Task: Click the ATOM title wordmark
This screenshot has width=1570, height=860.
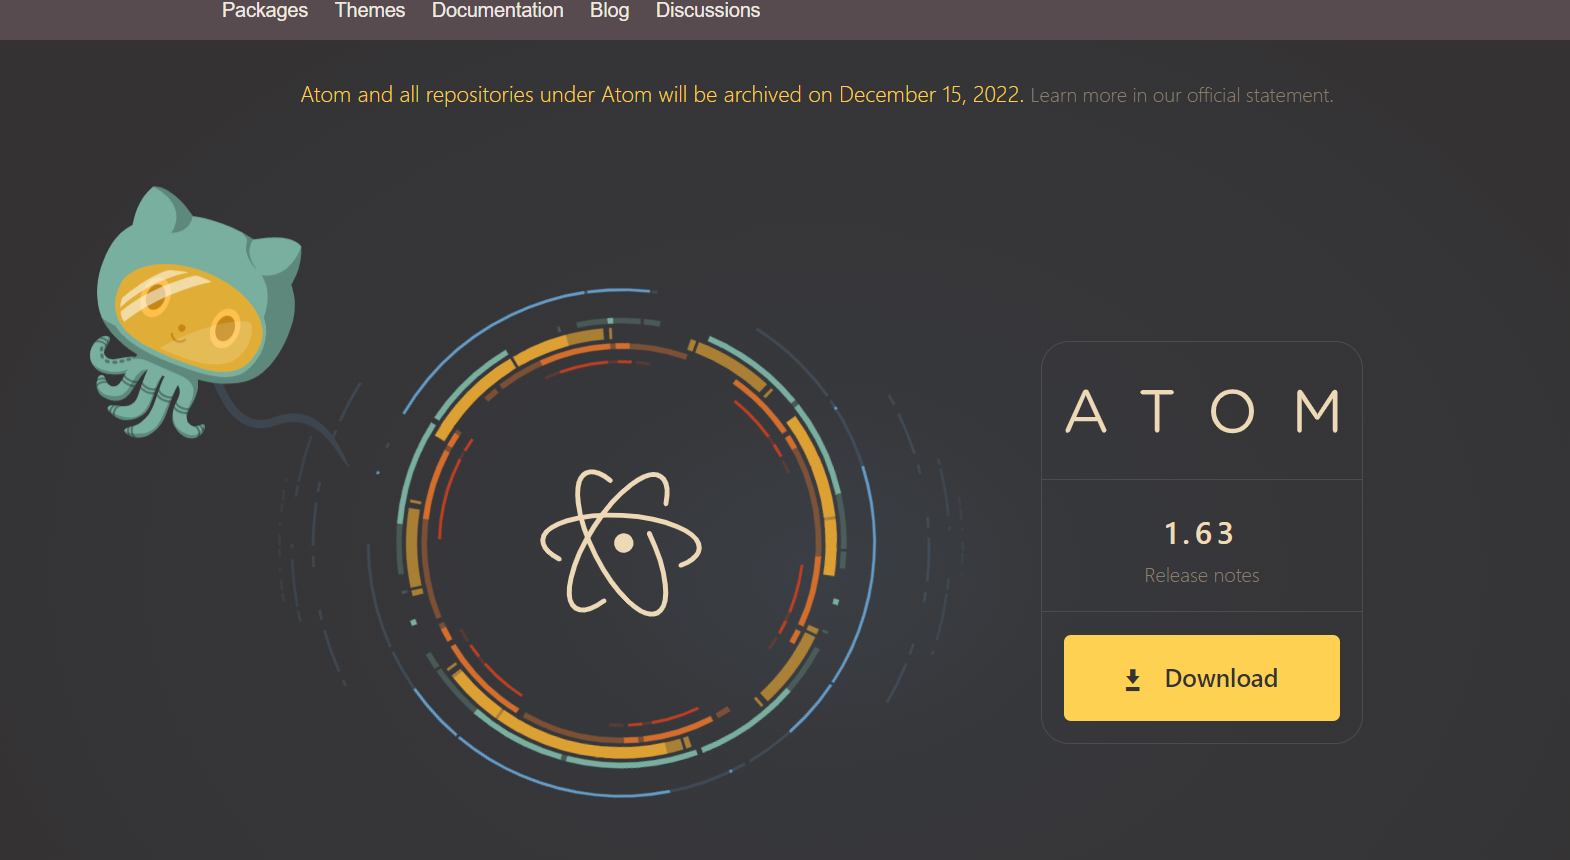Action: click(x=1201, y=411)
